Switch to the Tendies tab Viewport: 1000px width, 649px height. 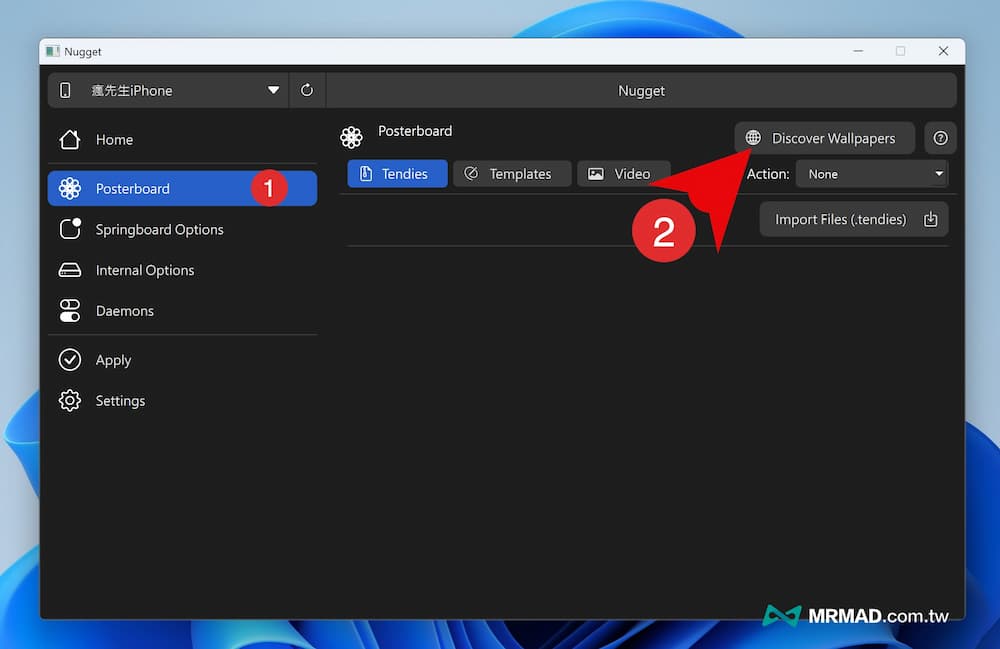[397, 174]
